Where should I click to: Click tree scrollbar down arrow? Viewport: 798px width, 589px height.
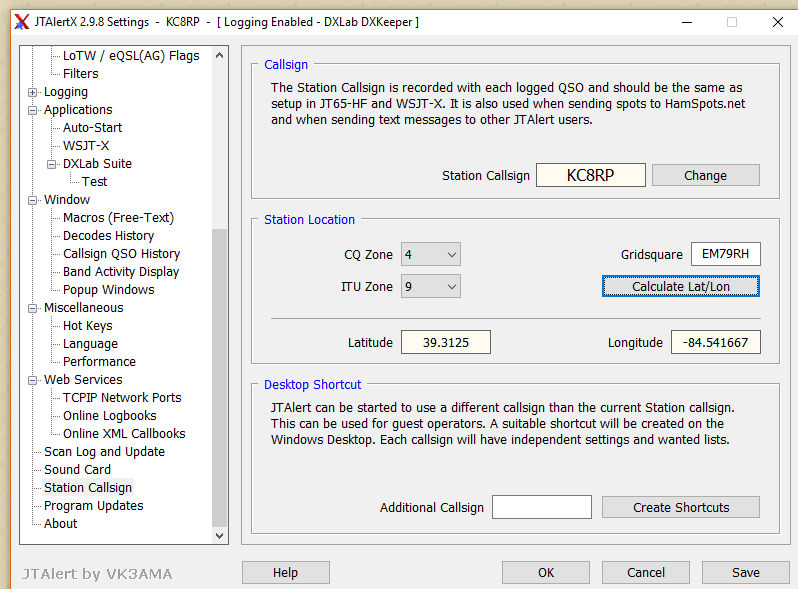[x=219, y=536]
